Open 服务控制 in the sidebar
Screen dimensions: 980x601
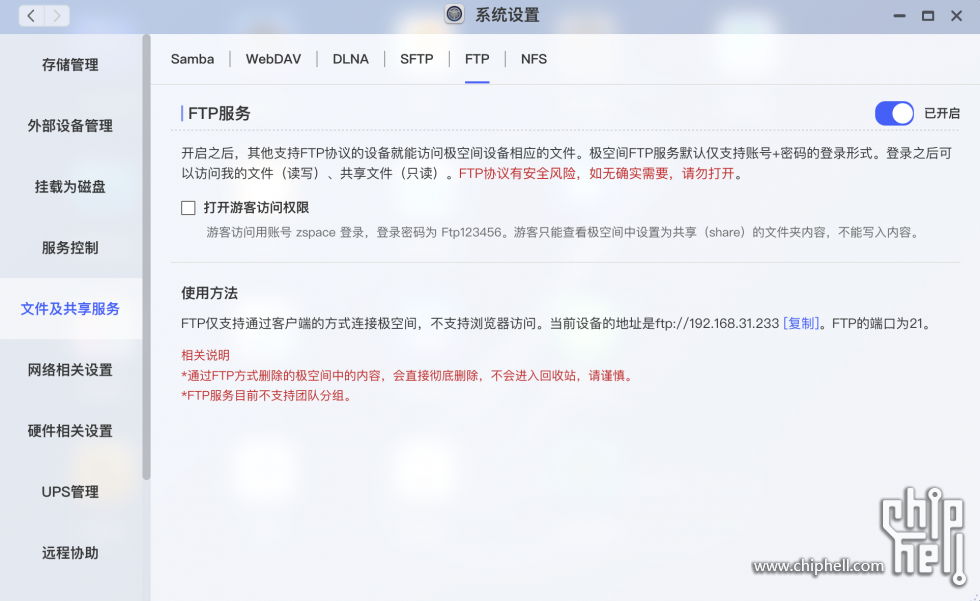click(x=70, y=248)
